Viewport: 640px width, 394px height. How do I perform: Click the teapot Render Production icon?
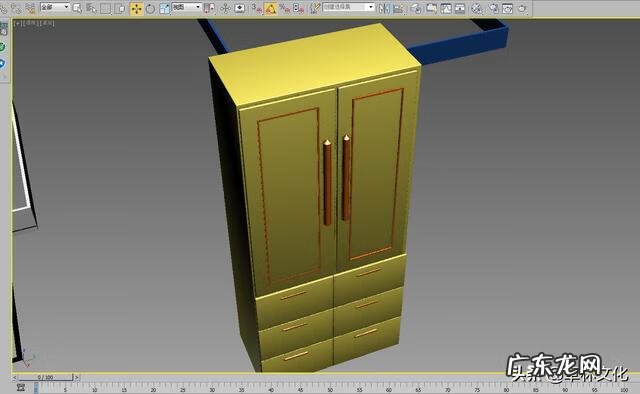pos(522,9)
